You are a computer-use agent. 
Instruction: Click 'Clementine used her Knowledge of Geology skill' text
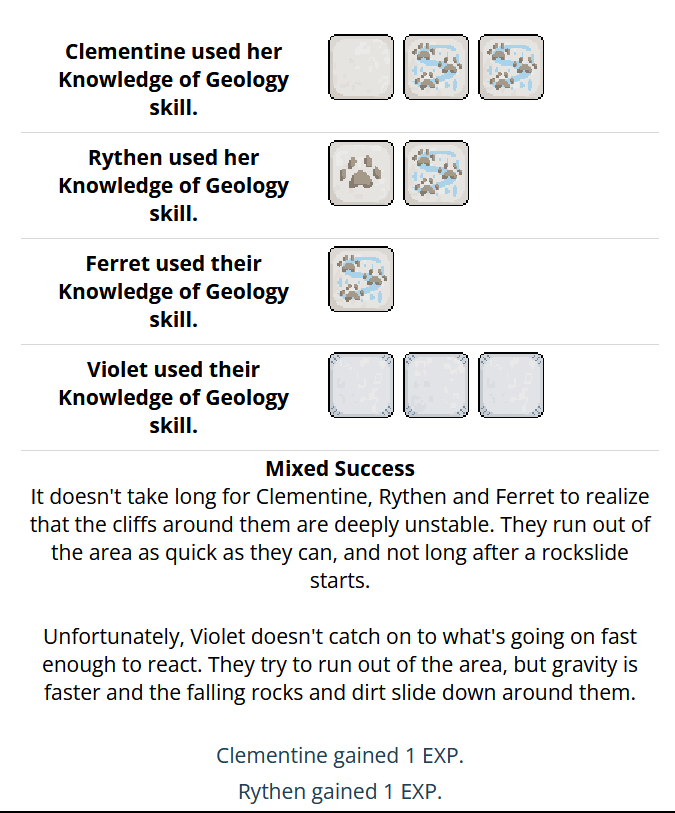click(x=173, y=79)
